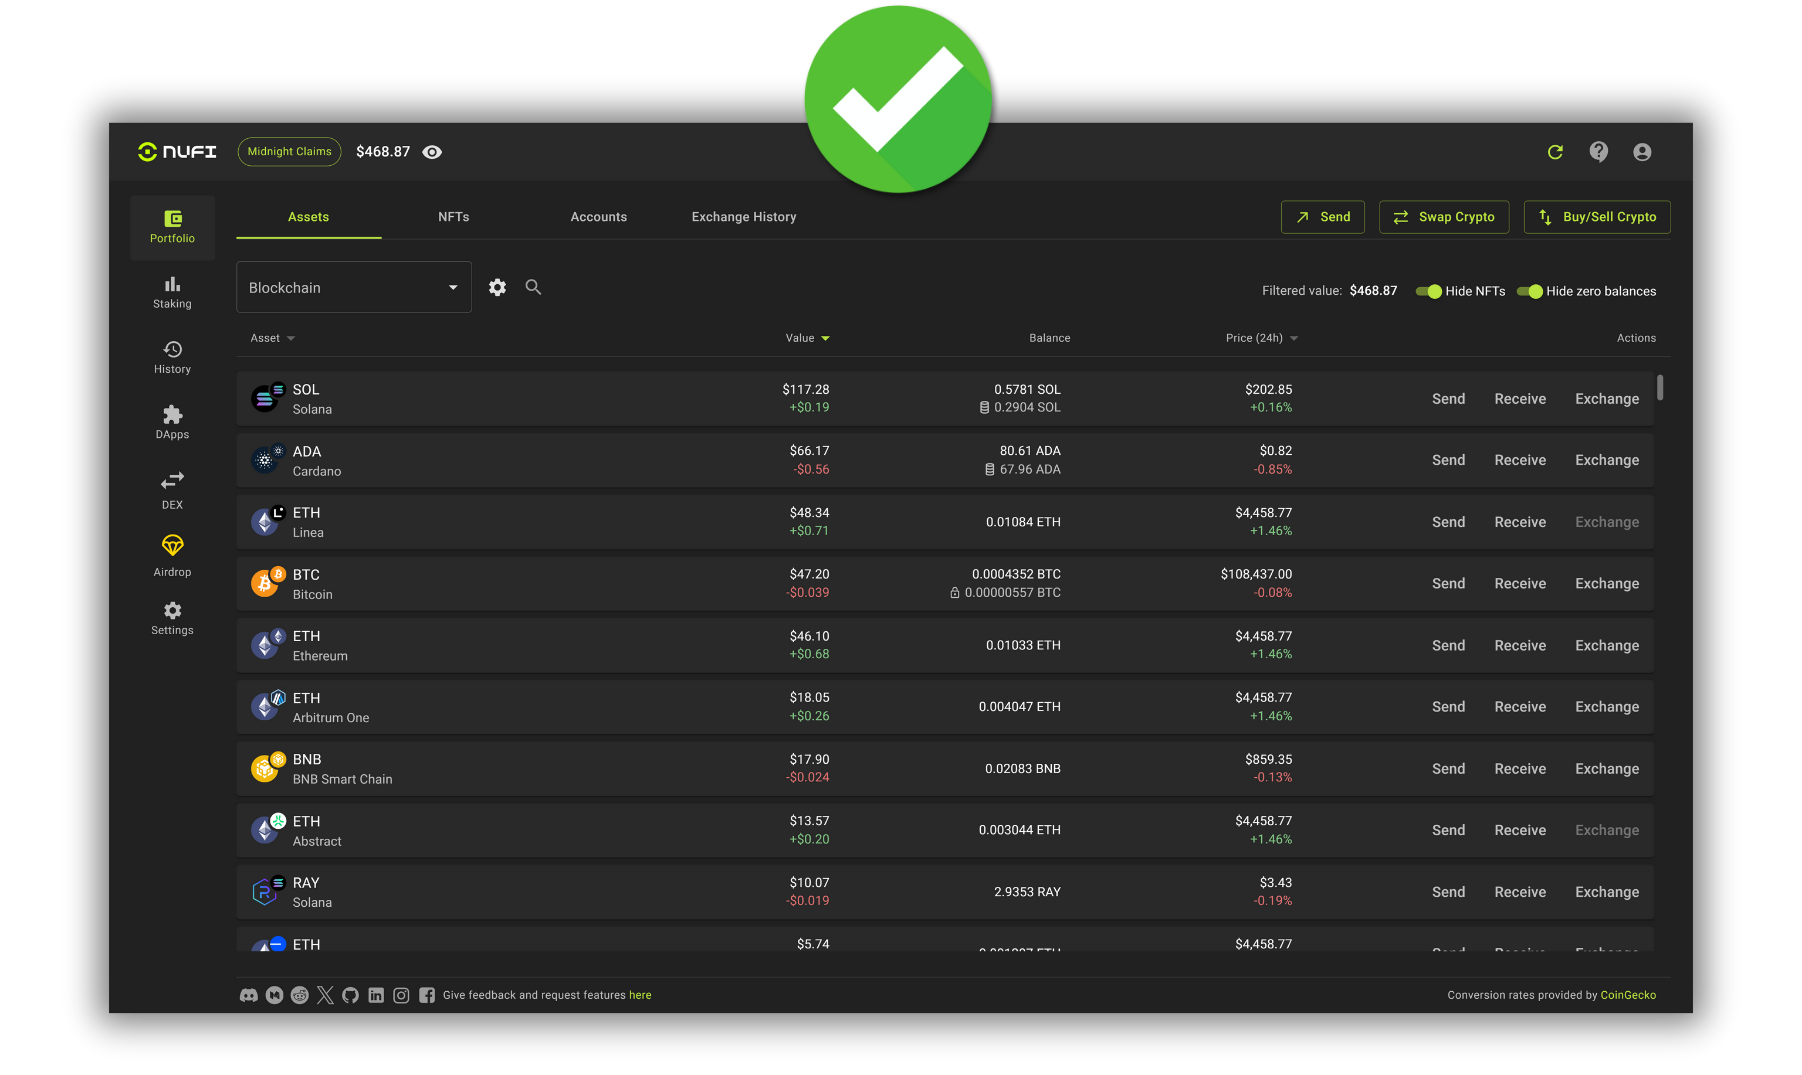The image size is (1802, 1075).
Task: Open the Reddit footer icon
Action: click(x=299, y=995)
